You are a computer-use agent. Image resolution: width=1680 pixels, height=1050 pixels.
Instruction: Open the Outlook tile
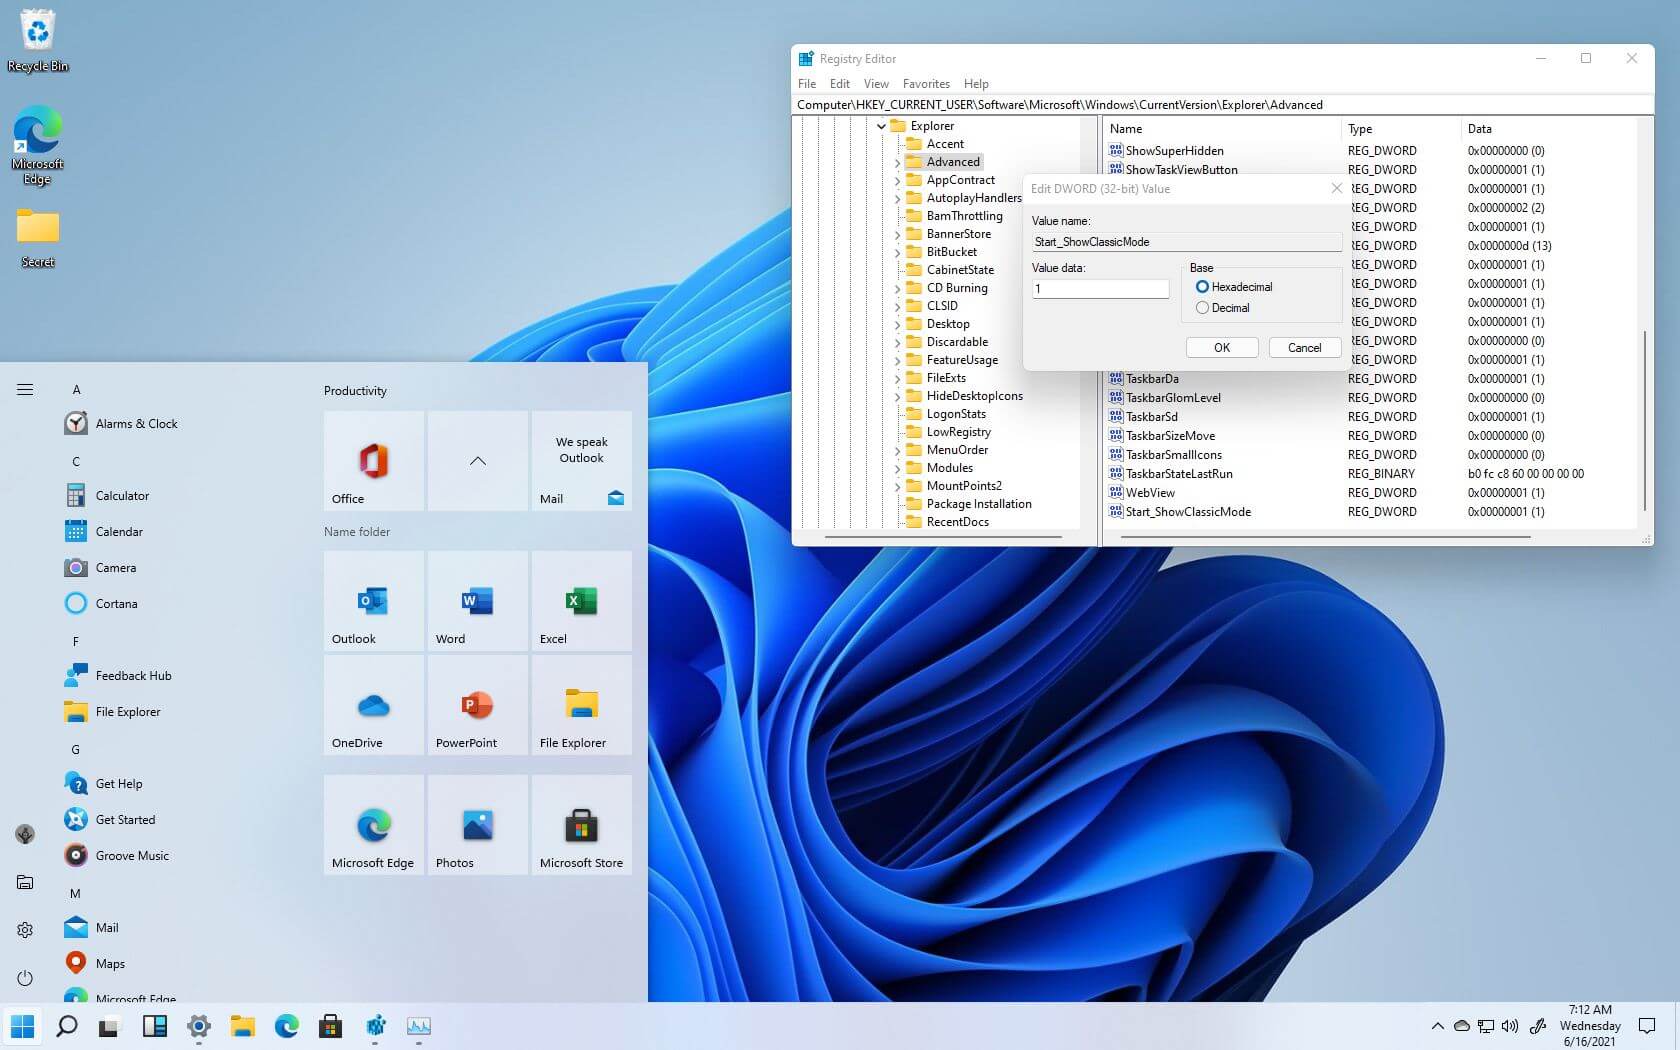point(373,601)
